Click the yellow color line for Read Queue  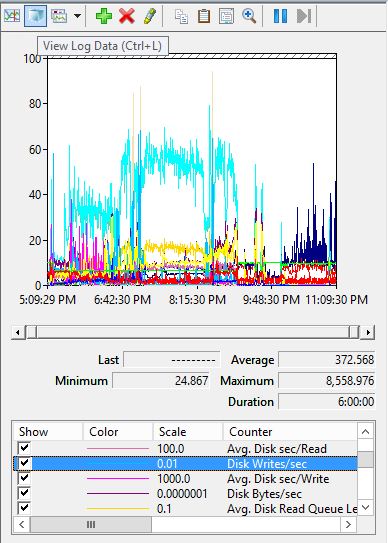pos(118,508)
